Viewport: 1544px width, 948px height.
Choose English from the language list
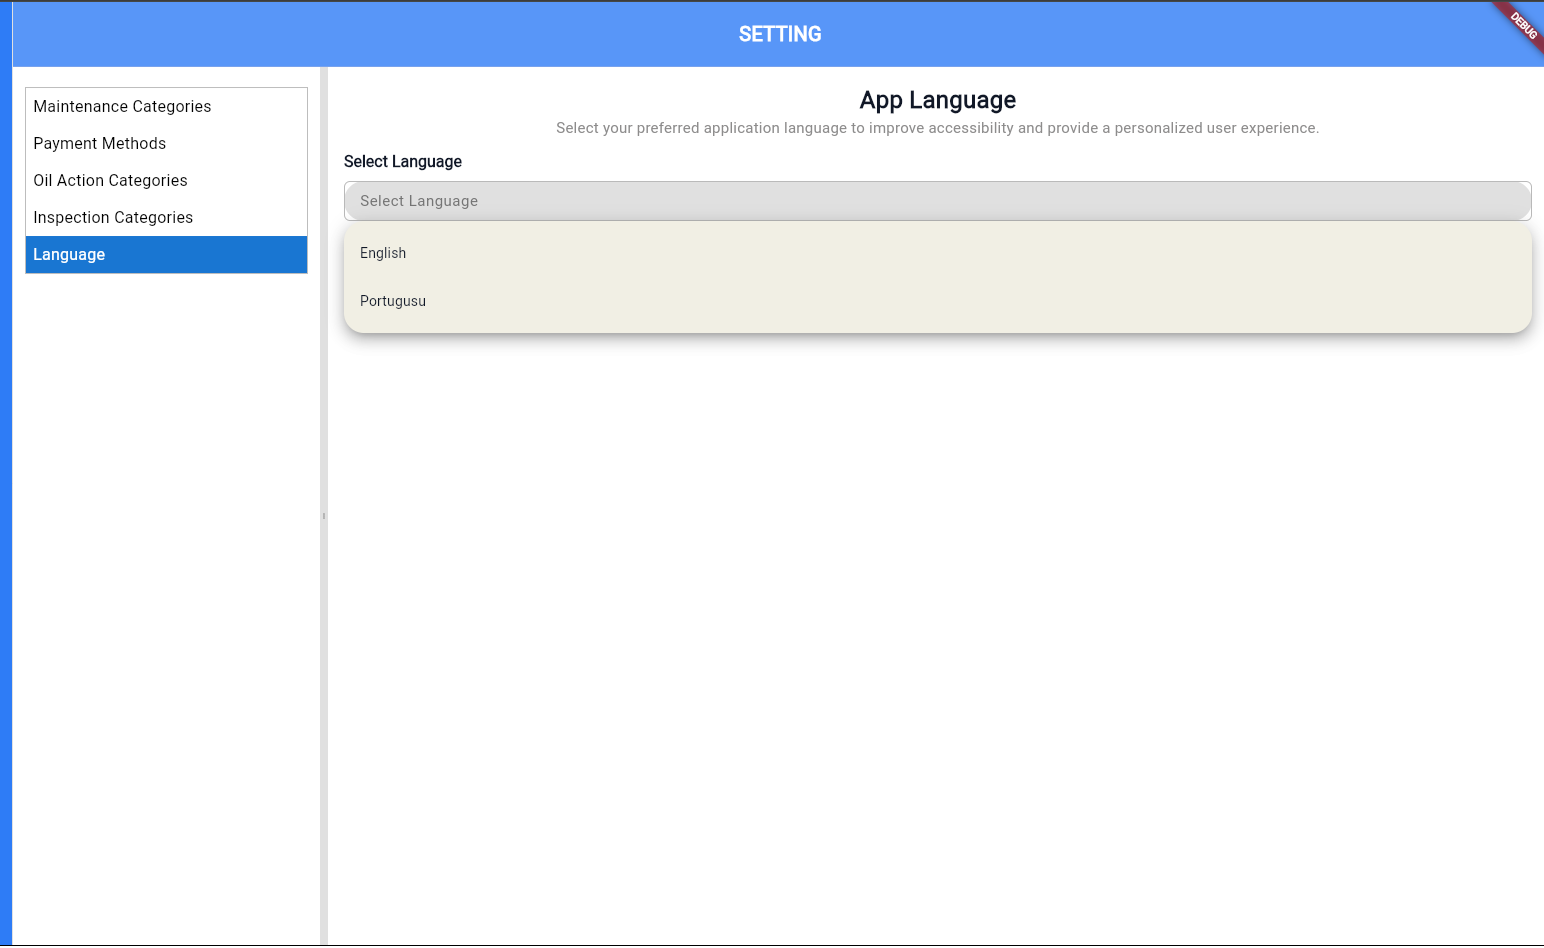coord(383,253)
